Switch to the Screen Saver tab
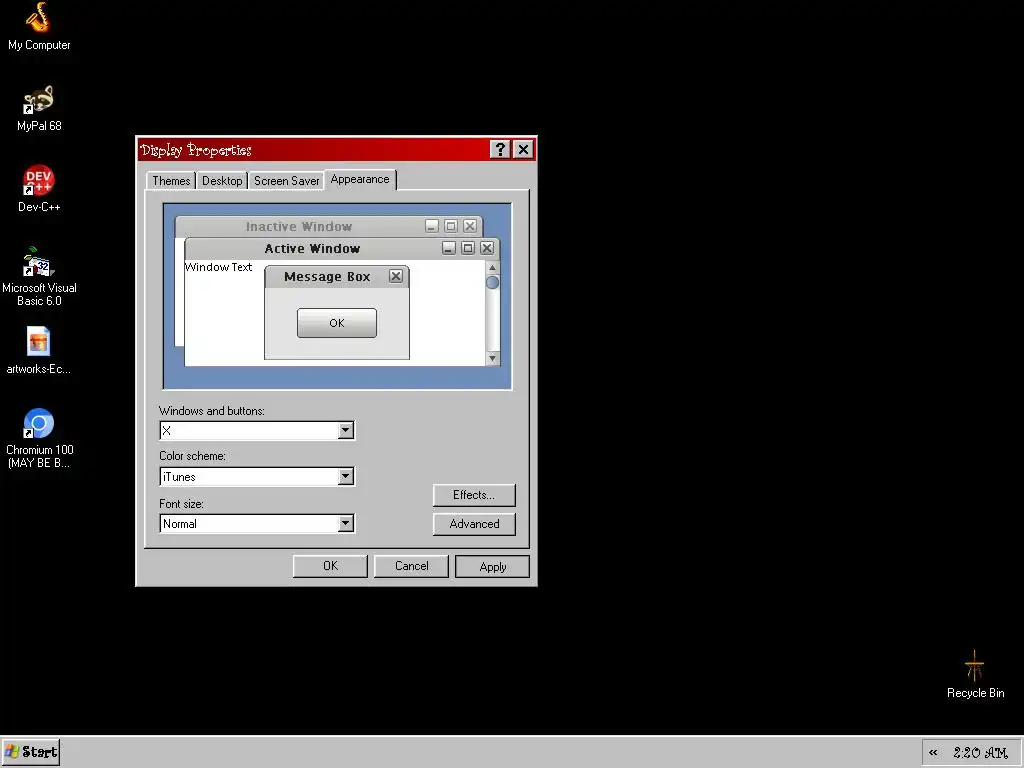The height and width of the screenshot is (768, 1024). (x=287, y=181)
